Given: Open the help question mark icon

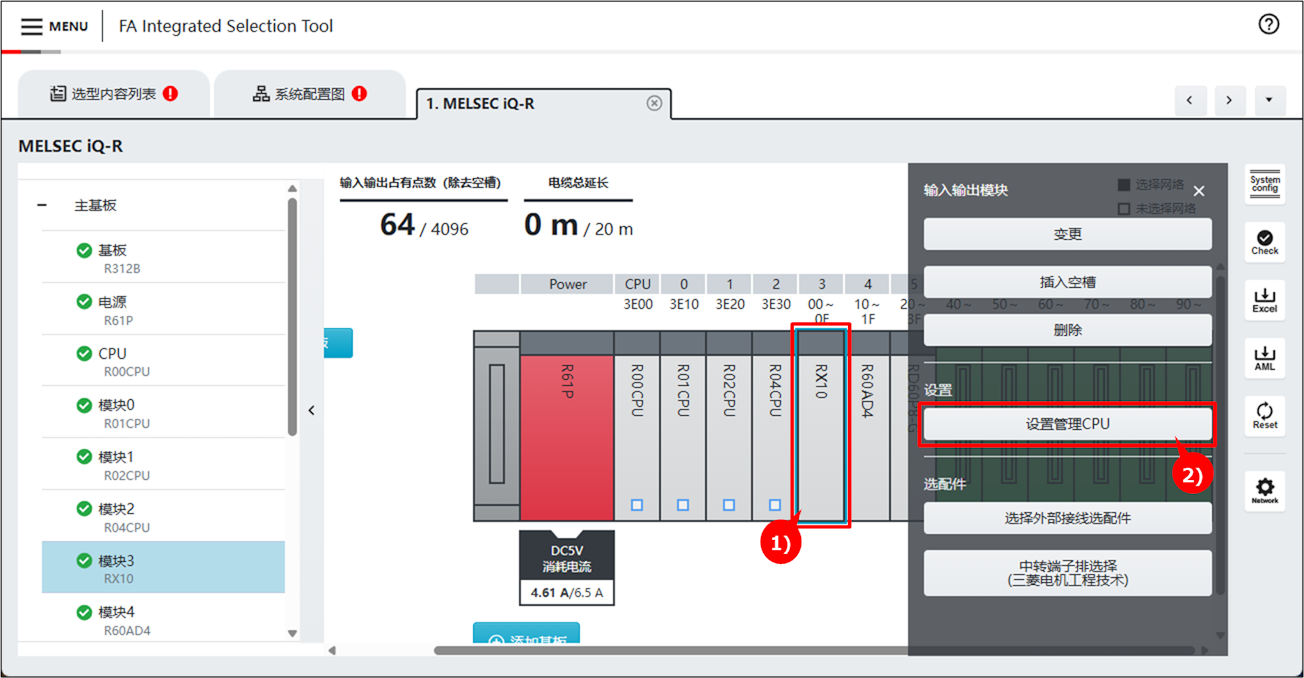Looking at the screenshot, I should pyautogui.click(x=1268, y=25).
